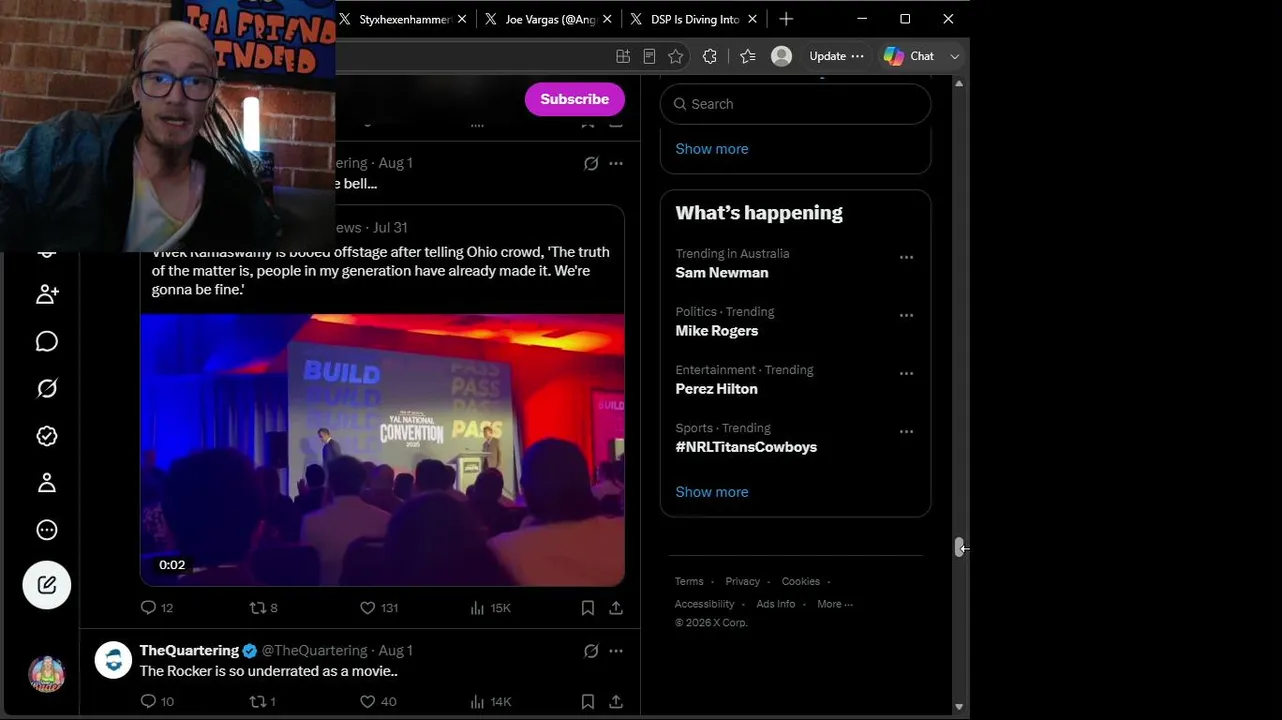The height and width of the screenshot is (720, 1282).
Task: Click Show more under What's happening
Action: [712, 492]
